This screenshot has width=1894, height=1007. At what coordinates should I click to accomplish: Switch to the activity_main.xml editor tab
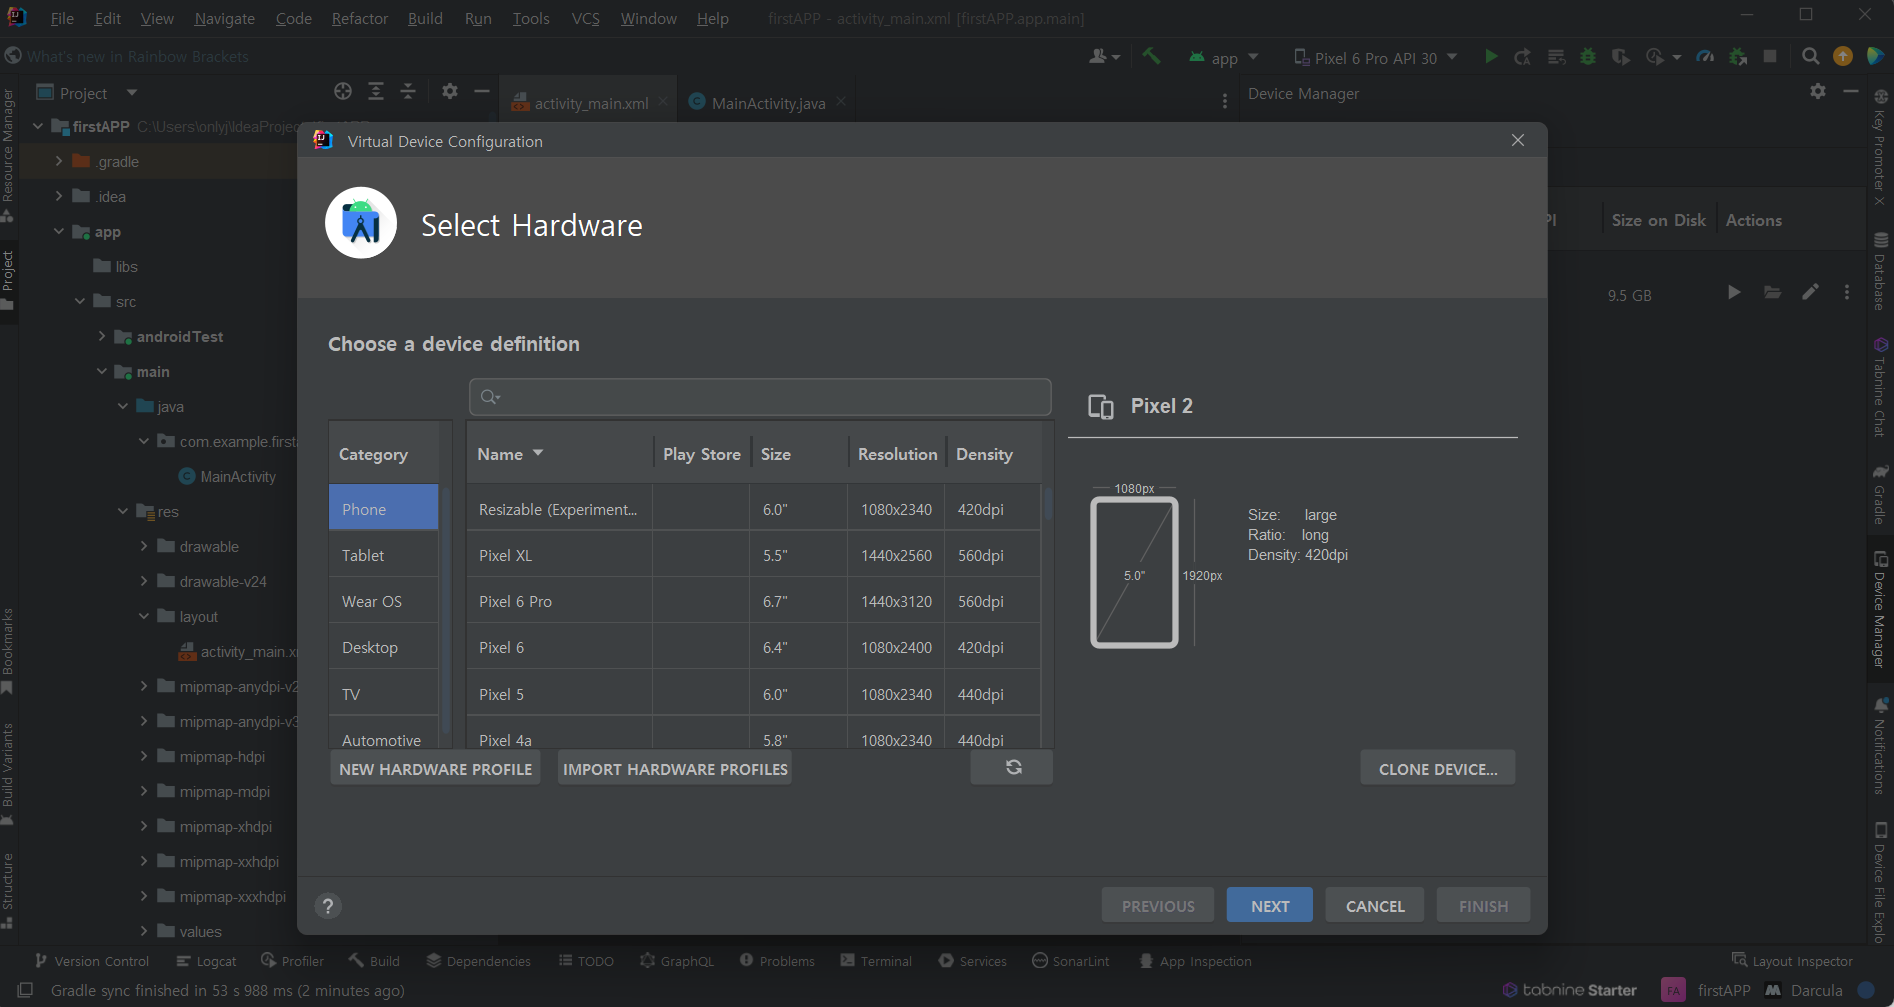590,103
